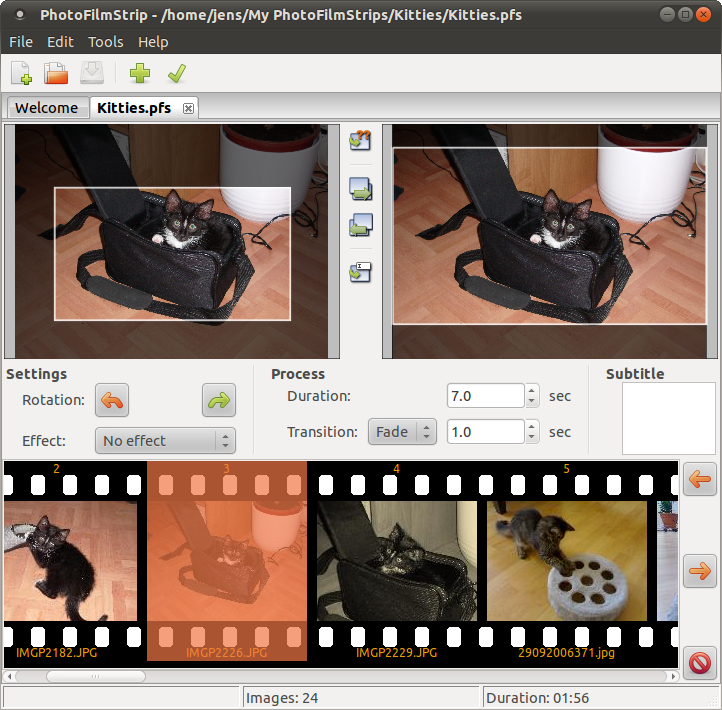Select filmstrip picture IMGP2229.JPG
Screen dimensions: 722x710
point(396,561)
